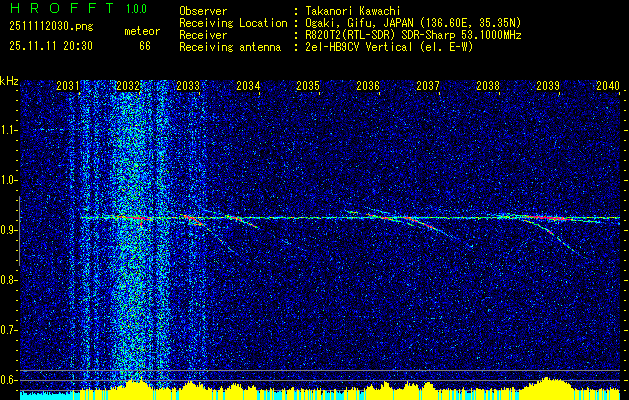Click the red meteor echo near 2032
This screenshot has width=629, height=400.
tap(134, 218)
